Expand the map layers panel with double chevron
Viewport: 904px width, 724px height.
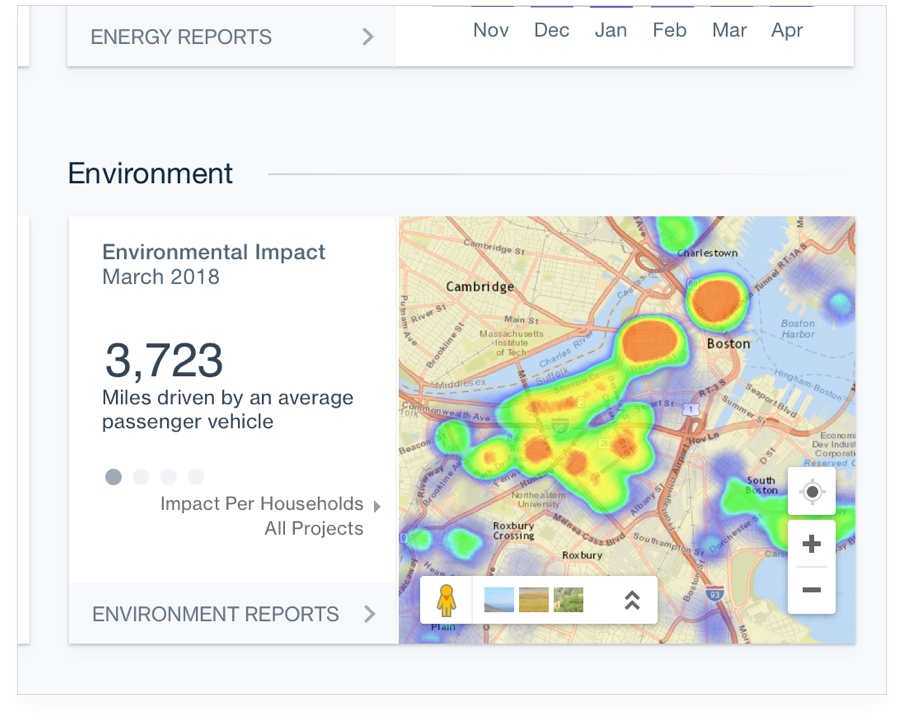pyautogui.click(x=631, y=600)
